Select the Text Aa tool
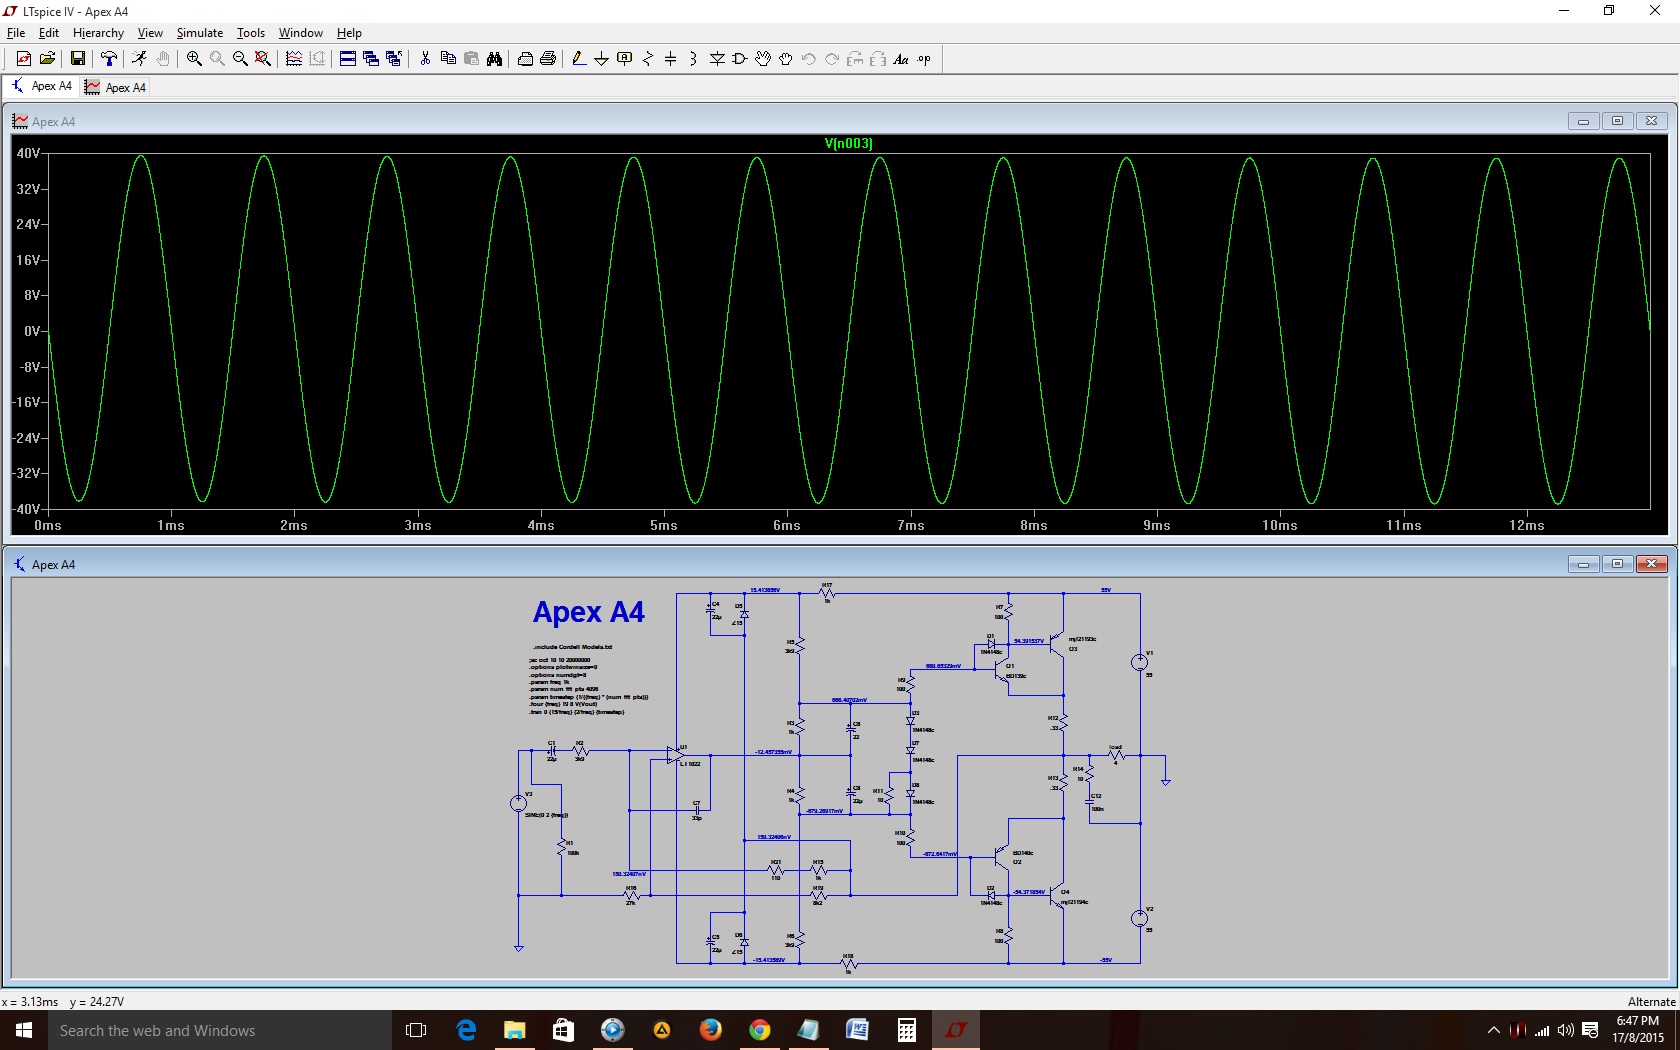 pyautogui.click(x=901, y=59)
